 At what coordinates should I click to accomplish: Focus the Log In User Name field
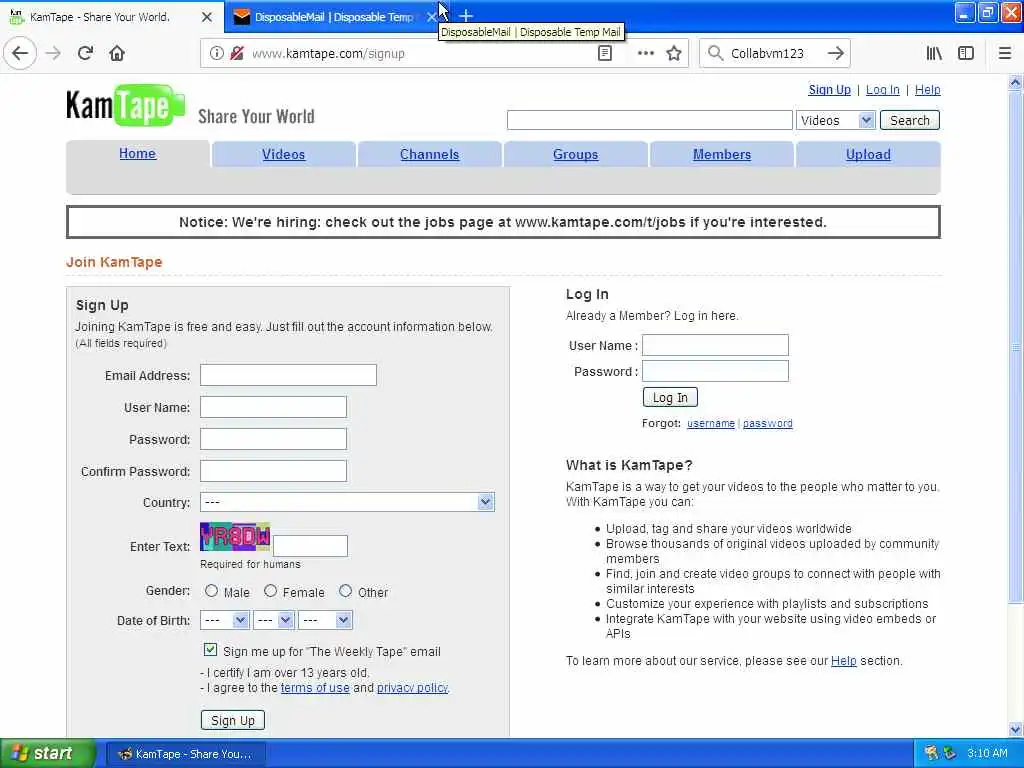click(715, 345)
